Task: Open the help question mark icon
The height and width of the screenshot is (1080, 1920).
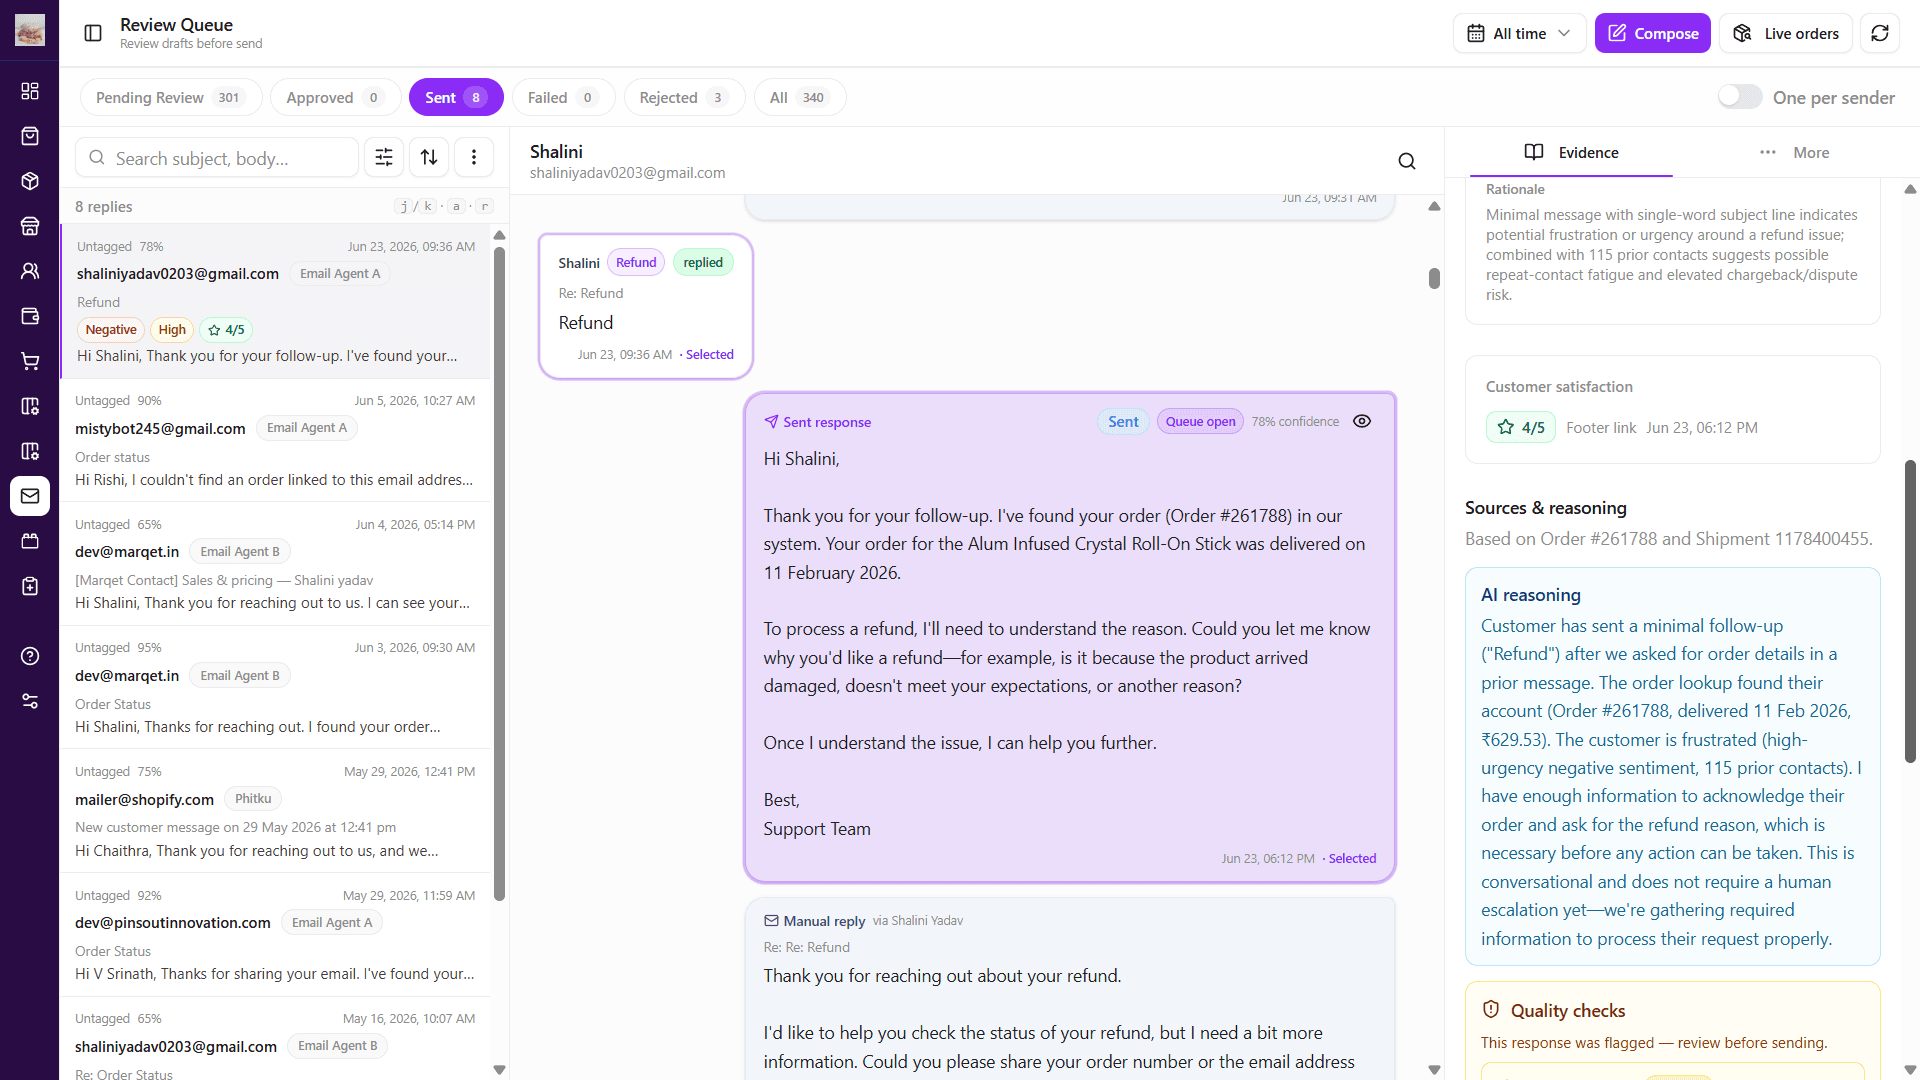Action: tap(30, 656)
